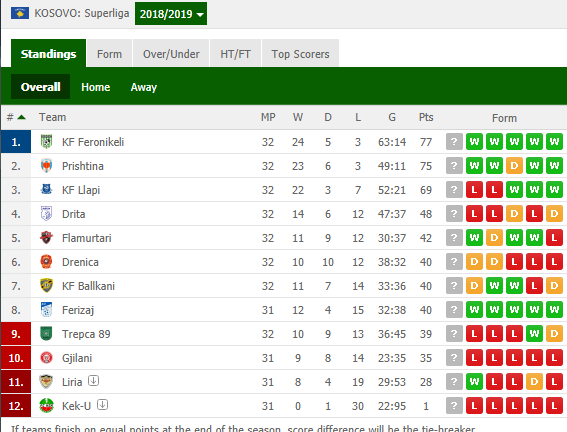Switch to the Form tab
Image resolution: width=567 pixels, height=432 pixels.
click(109, 54)
